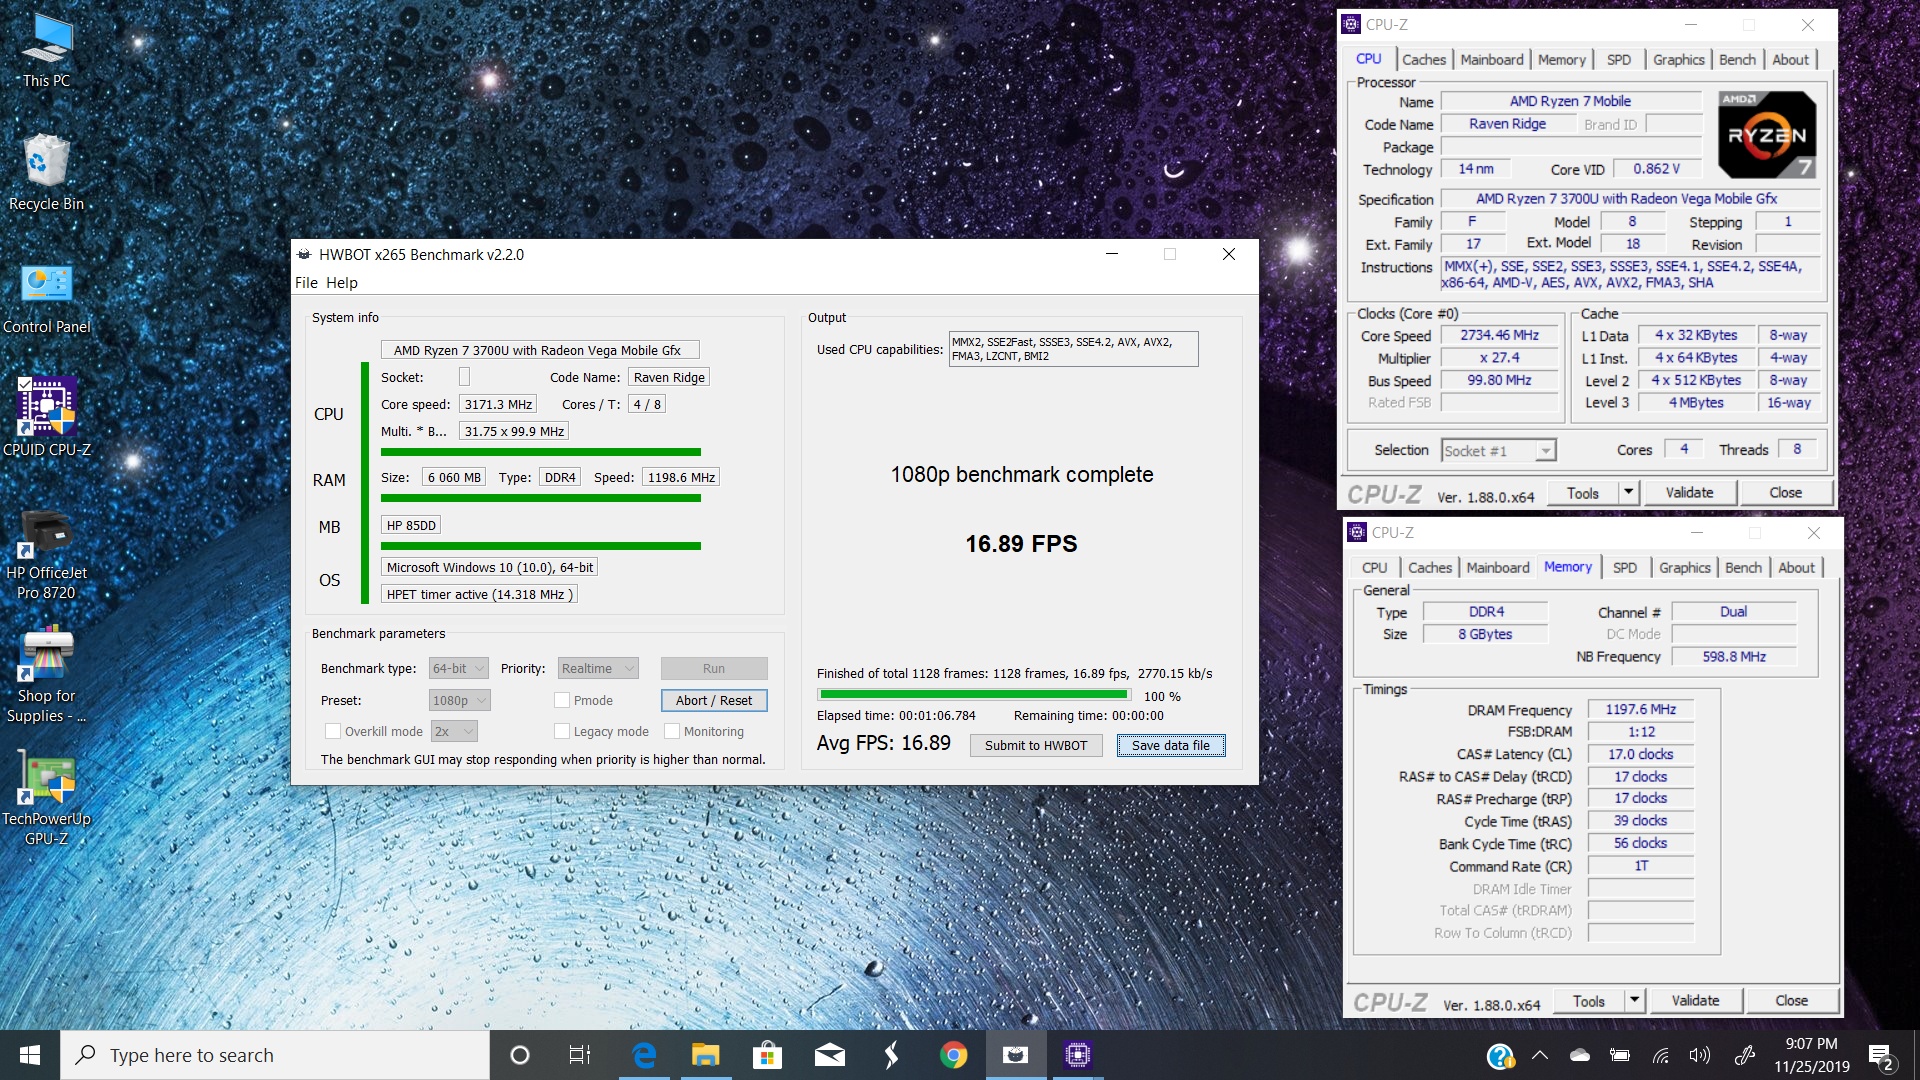Show hidden system tray icons

point(1540,1055)
